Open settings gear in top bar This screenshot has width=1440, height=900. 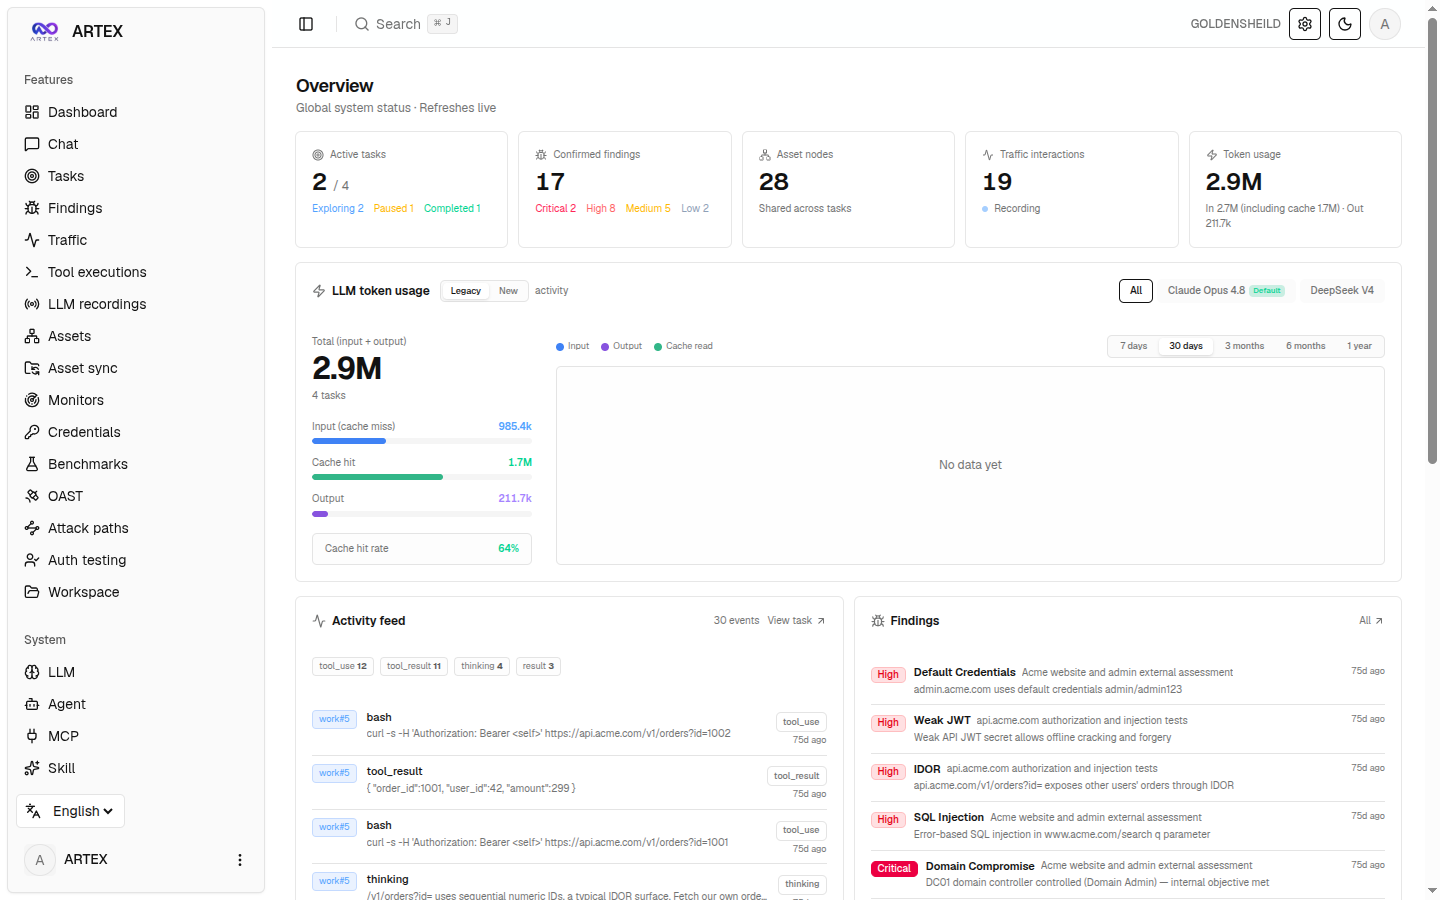1305,24
